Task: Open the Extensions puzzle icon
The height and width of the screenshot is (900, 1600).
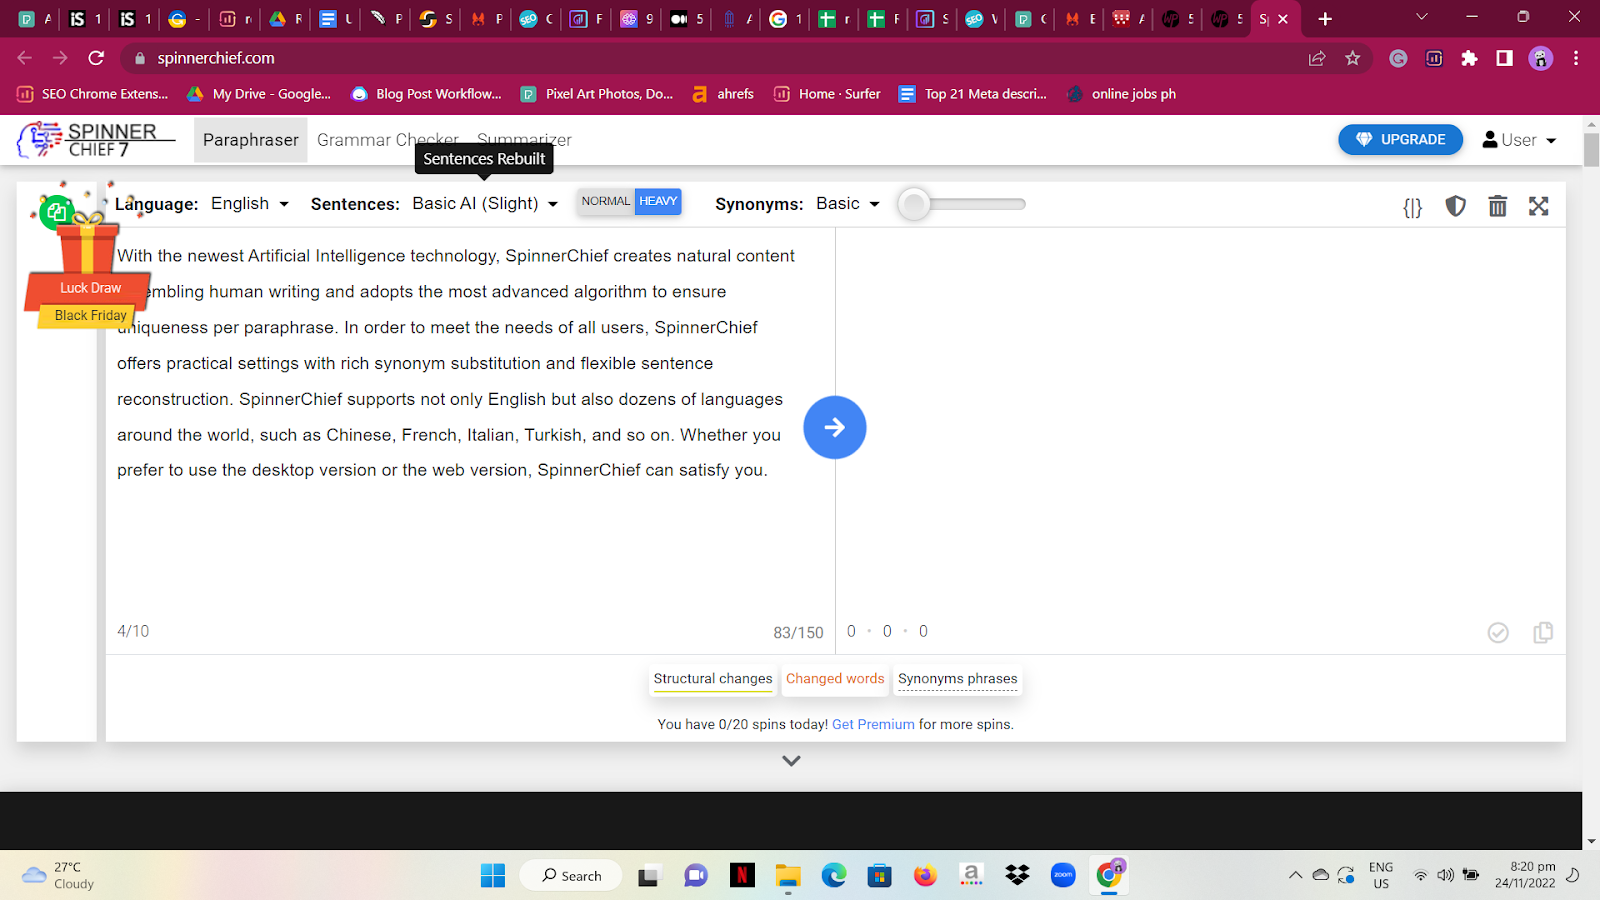Action: 1469,58
